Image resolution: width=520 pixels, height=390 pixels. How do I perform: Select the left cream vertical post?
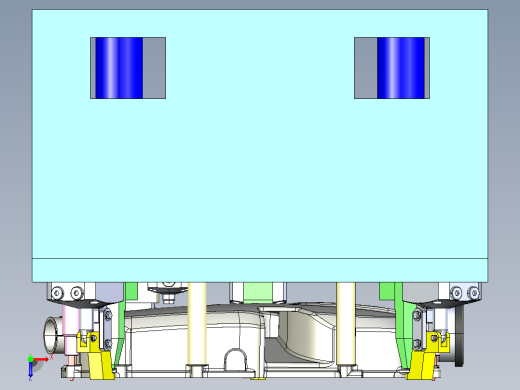pyautogui.click(x=197, y=324)
